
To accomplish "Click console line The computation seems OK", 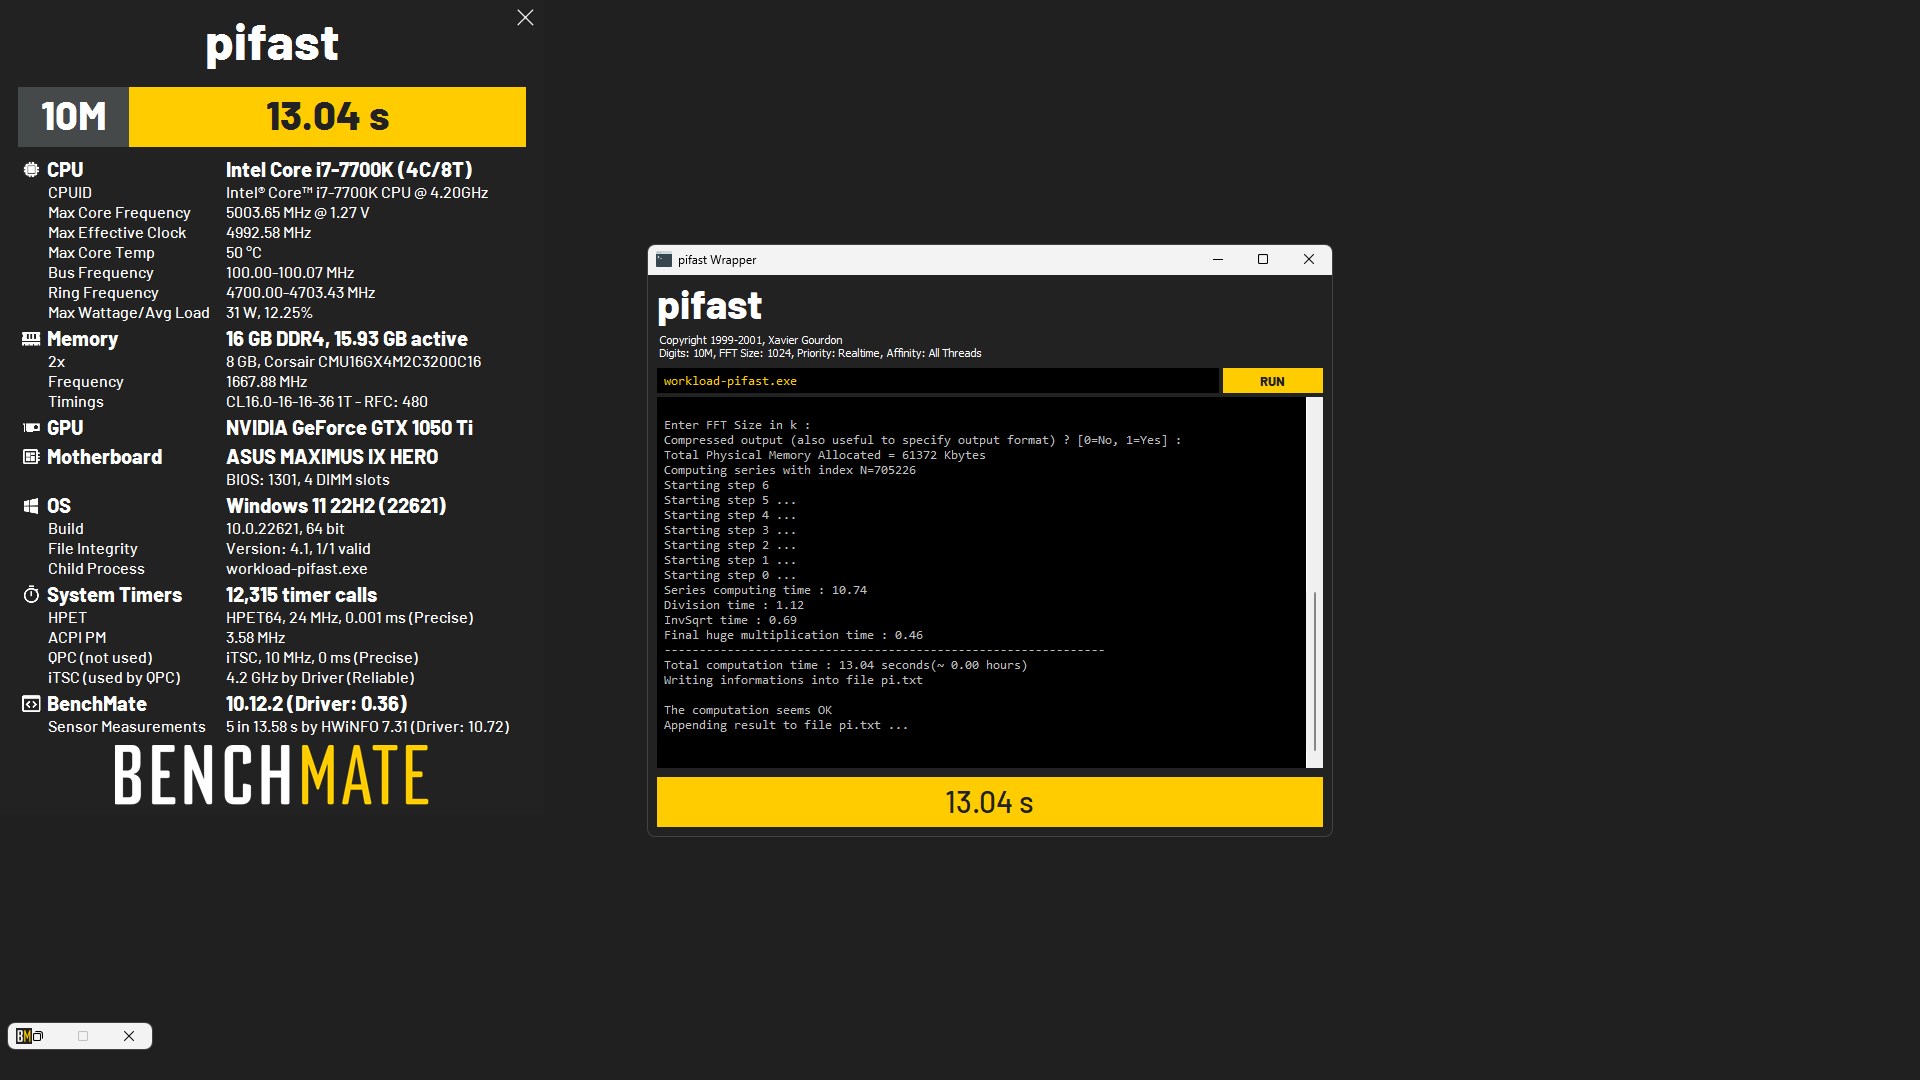I will click(x=747, y=710).
